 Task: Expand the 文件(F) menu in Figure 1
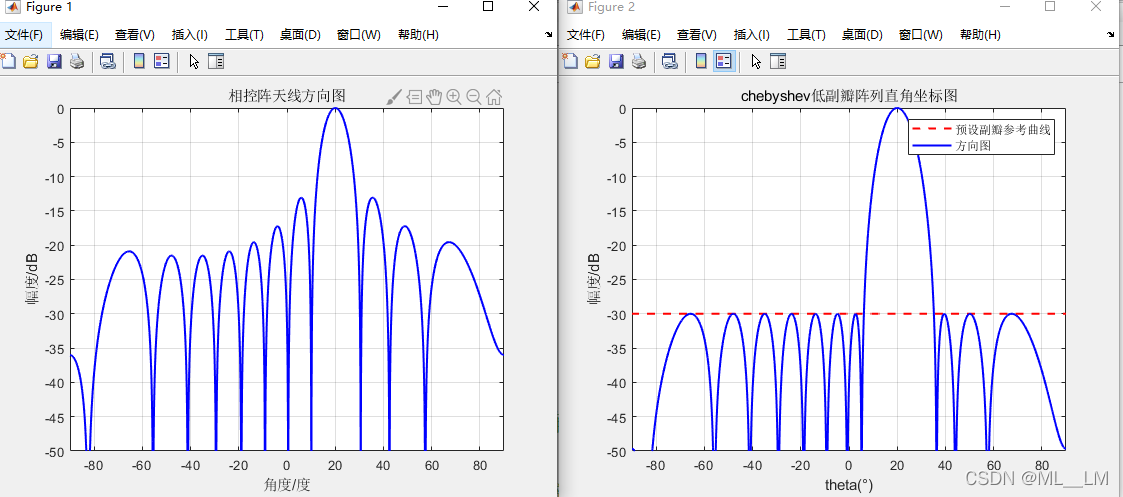(x=24, y=35)
